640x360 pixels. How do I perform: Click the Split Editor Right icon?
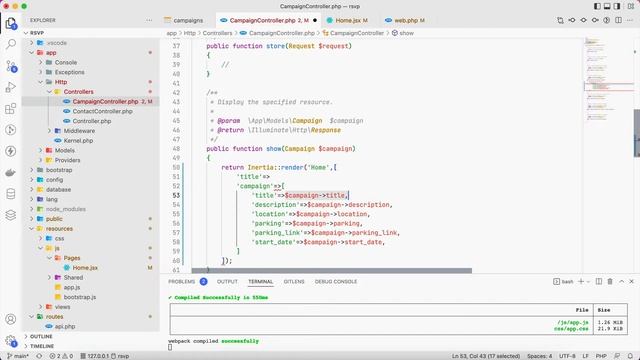(x=618, y=20)
